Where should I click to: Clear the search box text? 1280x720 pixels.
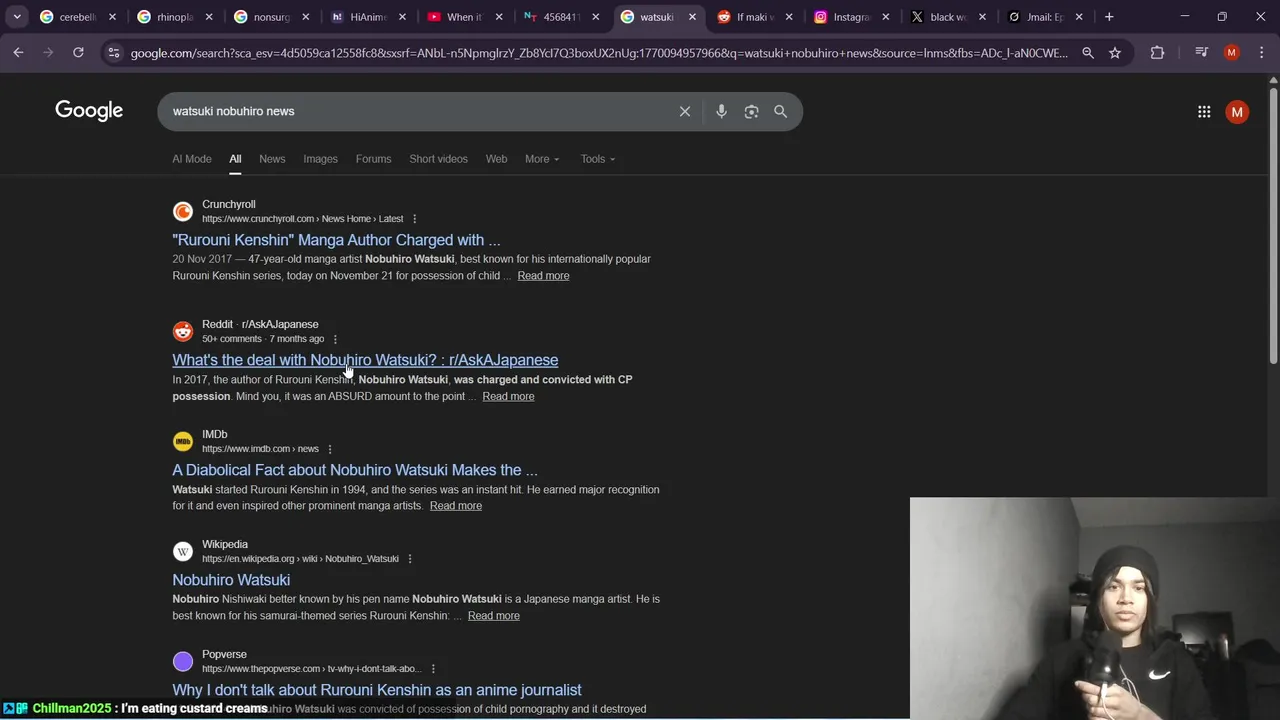point(685,112)
